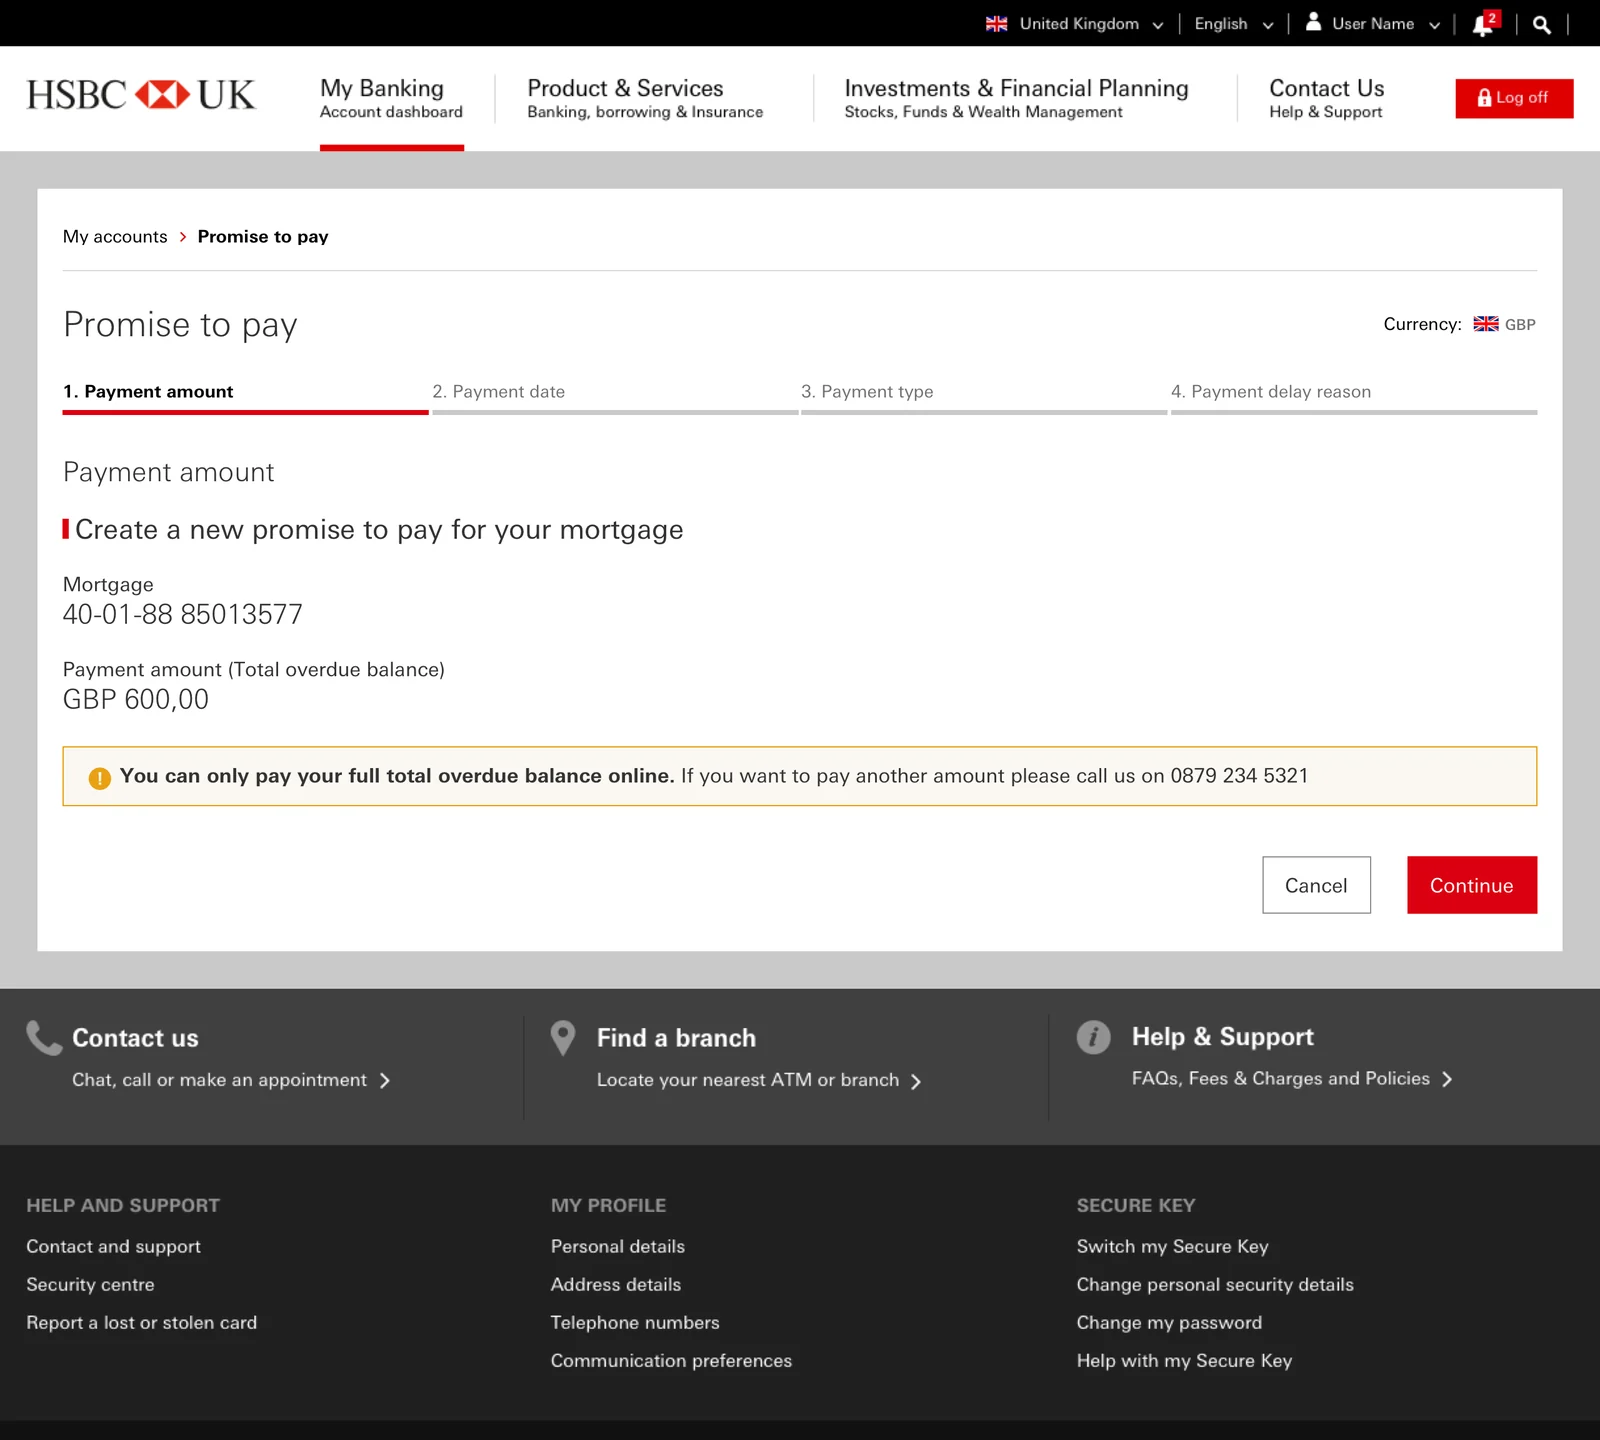Image resolution: width=1600 pixels, height=1440 pixels.
Task: Open Address details footer link
Action: click(616, 1284)
